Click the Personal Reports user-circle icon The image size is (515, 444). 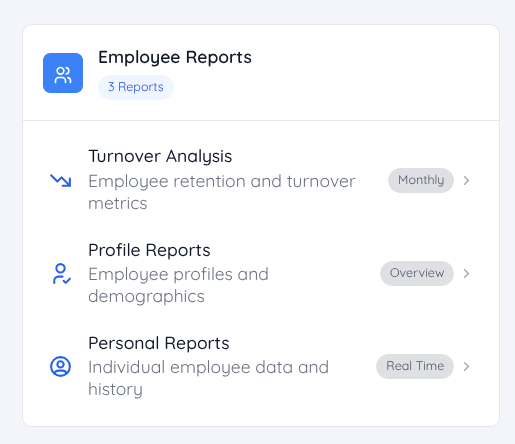(60, 367)
